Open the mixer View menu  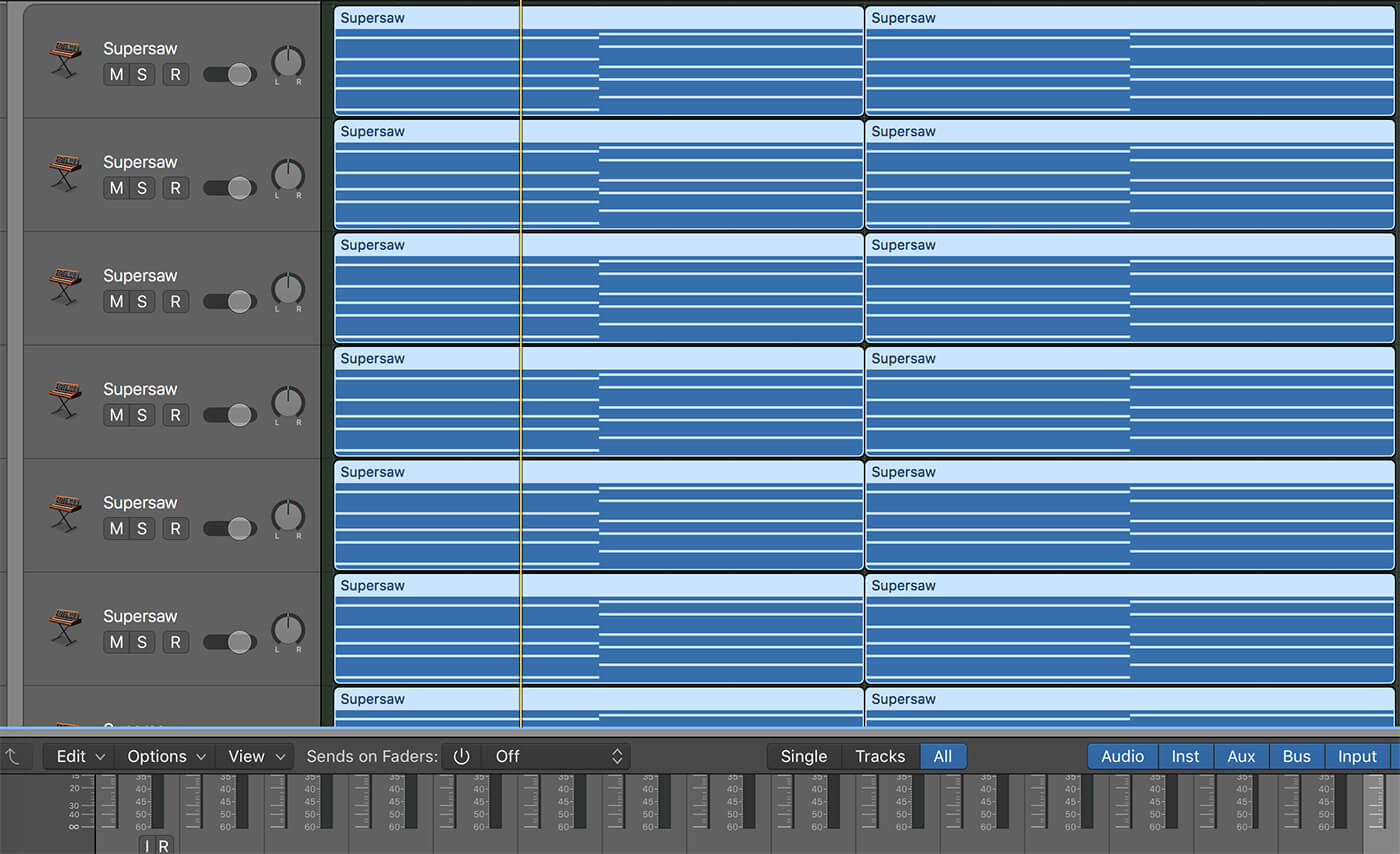coord(255,756)
